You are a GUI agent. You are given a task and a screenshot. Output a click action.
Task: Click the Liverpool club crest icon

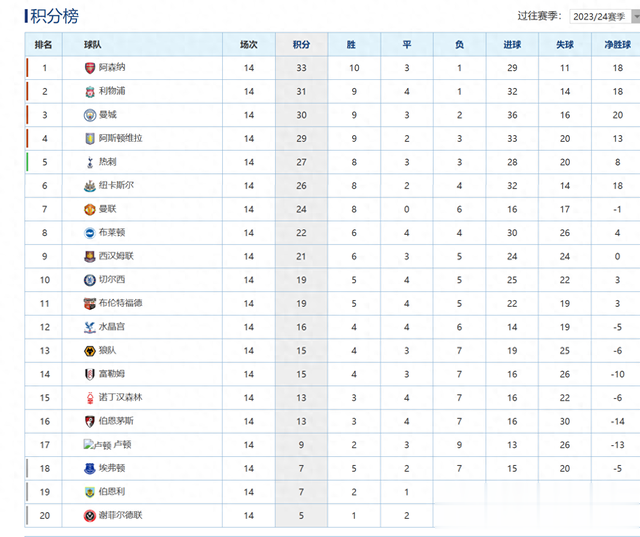tap(90, 91)
